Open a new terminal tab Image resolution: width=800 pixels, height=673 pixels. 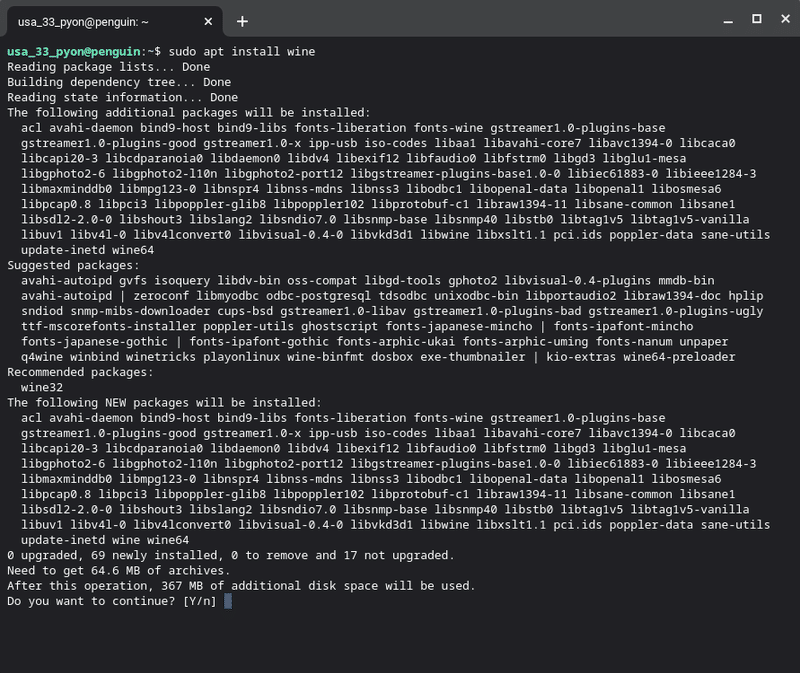click(242, 21)
